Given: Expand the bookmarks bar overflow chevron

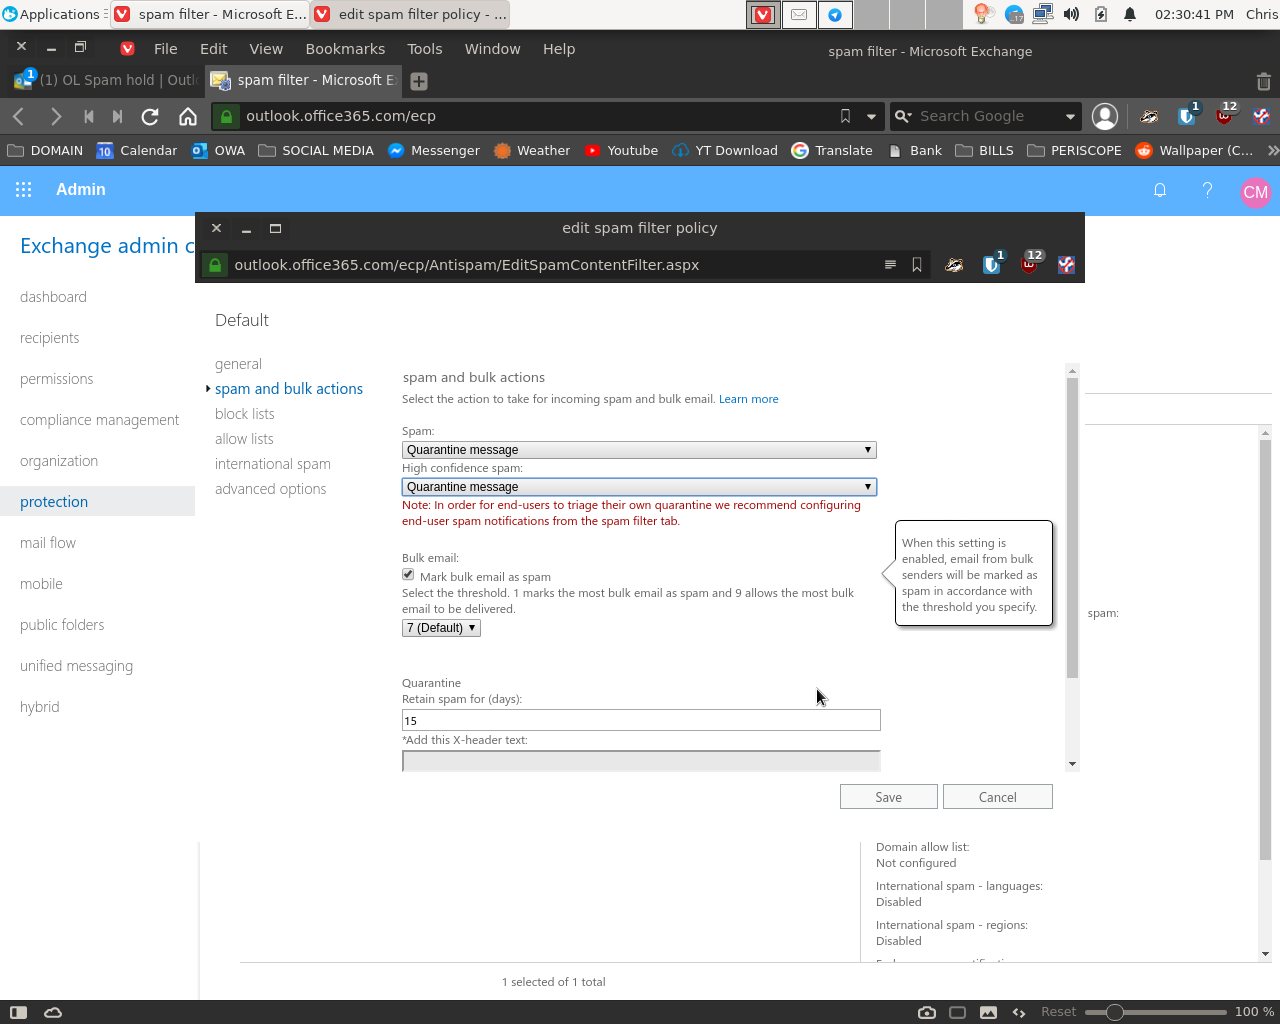Looking at the screenshot, I should tap(1272, 151).
